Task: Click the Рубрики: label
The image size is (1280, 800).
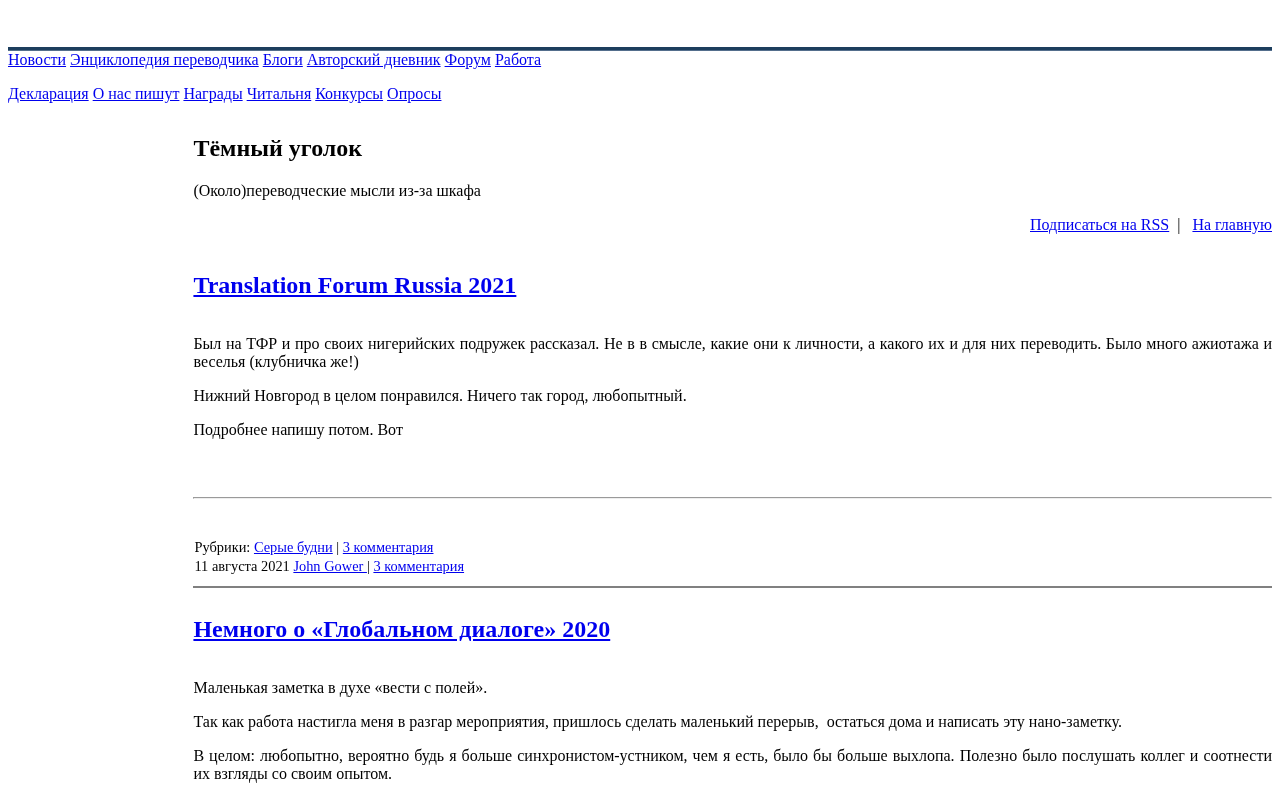Action: (222, 547)
